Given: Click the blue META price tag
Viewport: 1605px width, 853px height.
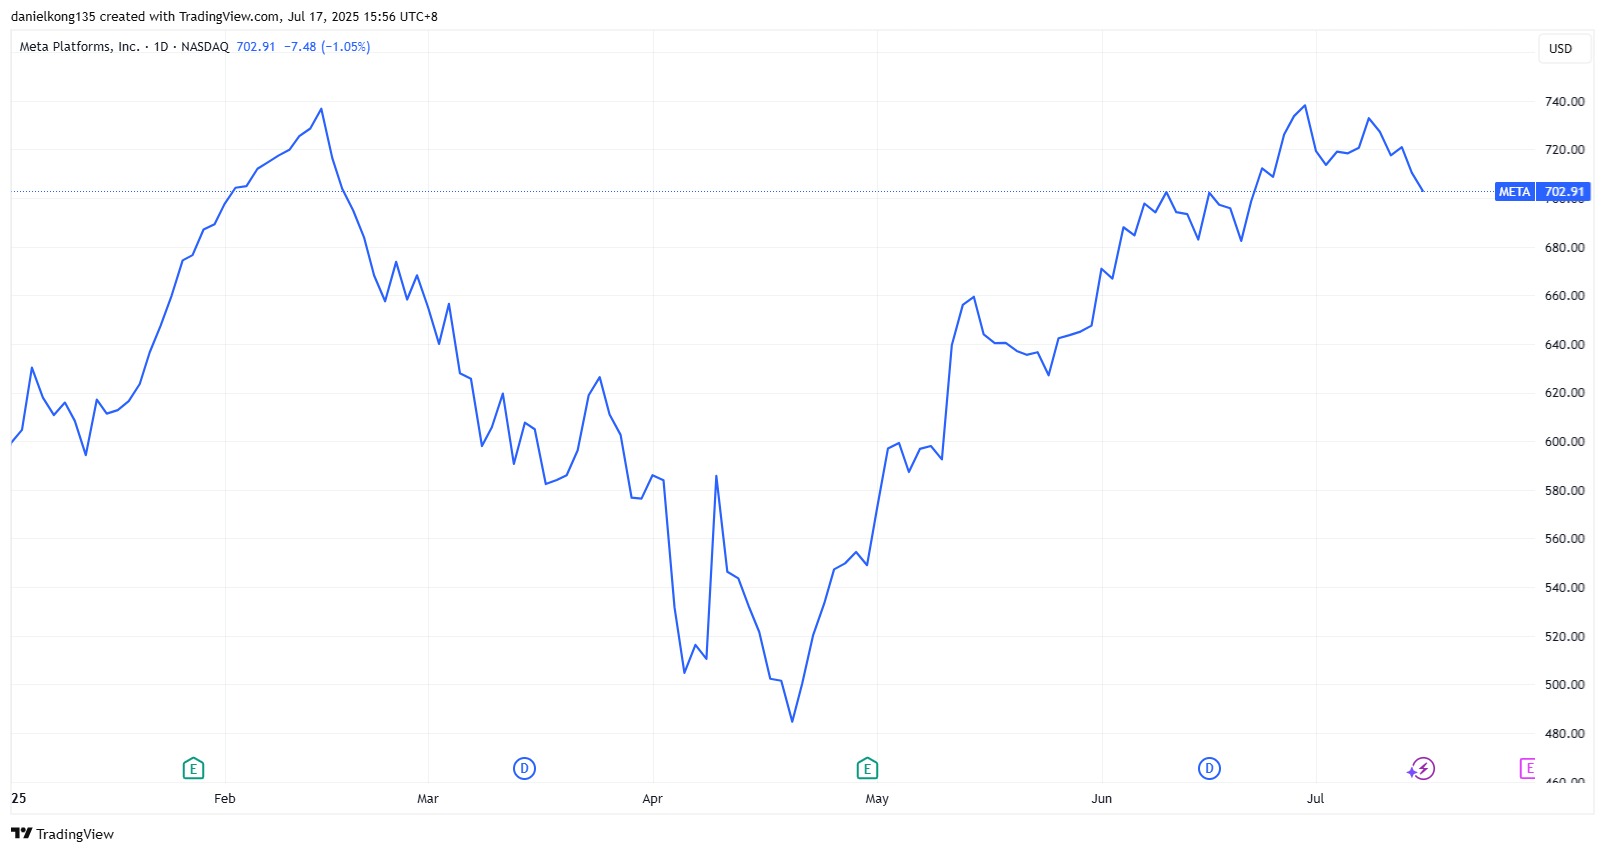Looking at the screenshot, I should tap(1542, 191).
